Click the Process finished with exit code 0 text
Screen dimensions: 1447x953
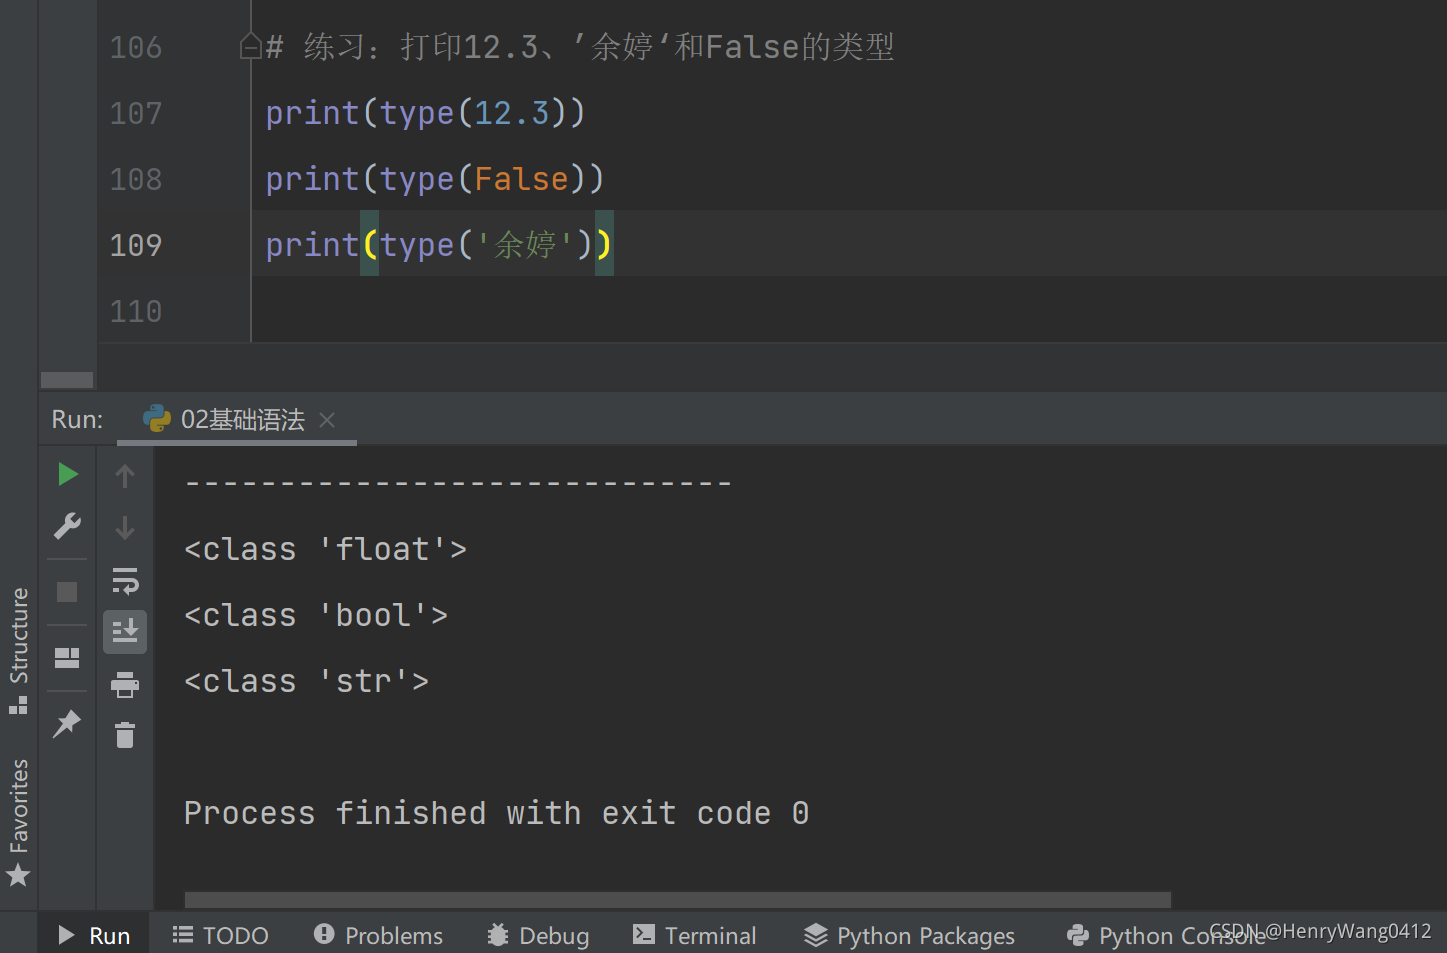(497, 813)
